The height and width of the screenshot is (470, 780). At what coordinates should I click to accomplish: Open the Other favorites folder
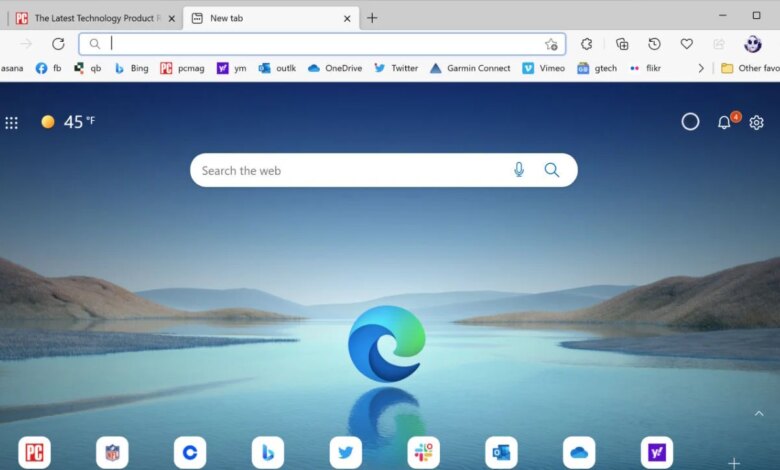click(750, 69)
